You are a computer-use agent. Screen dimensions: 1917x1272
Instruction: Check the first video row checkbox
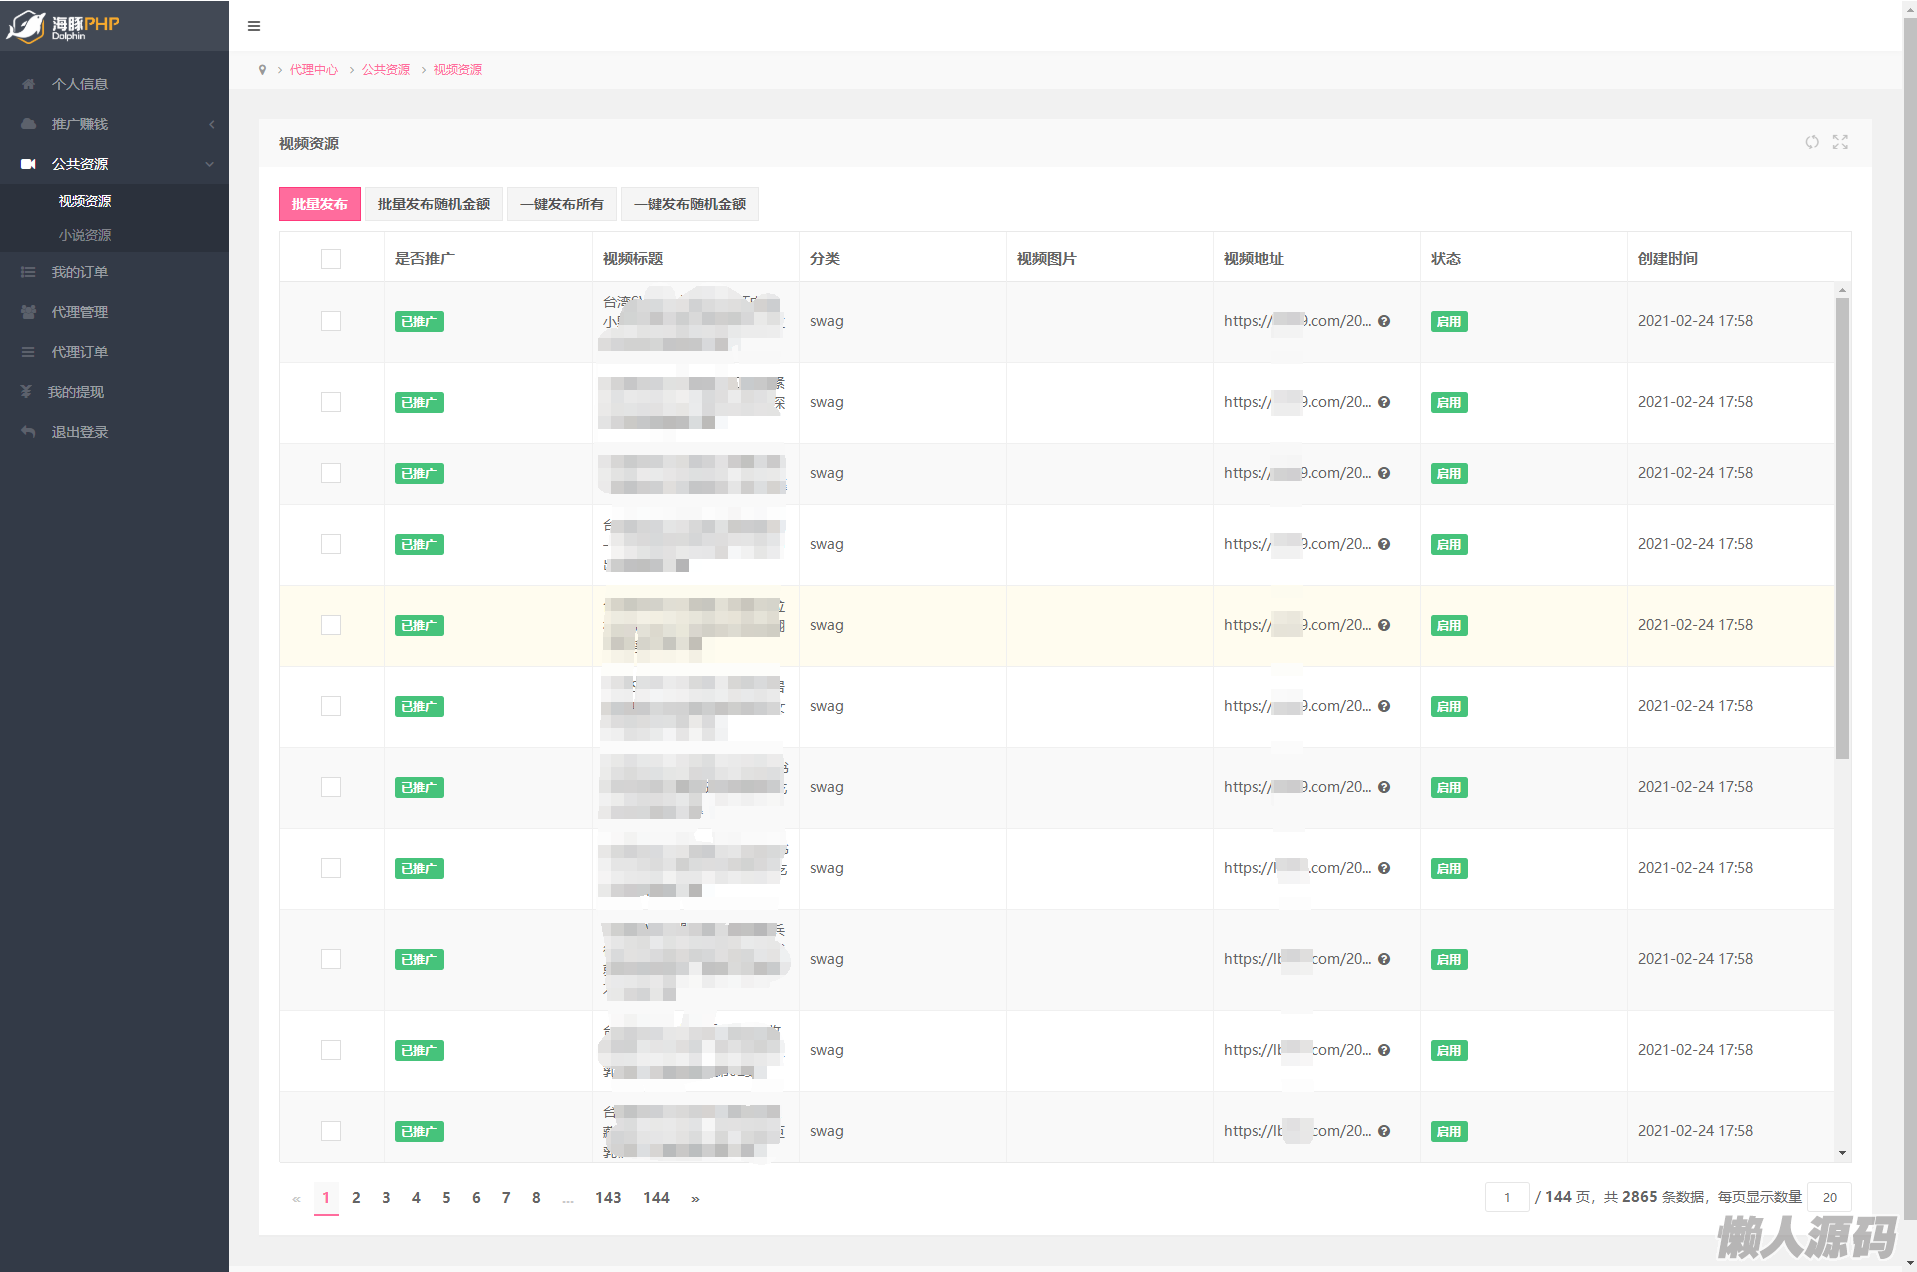tap(331, 321)
